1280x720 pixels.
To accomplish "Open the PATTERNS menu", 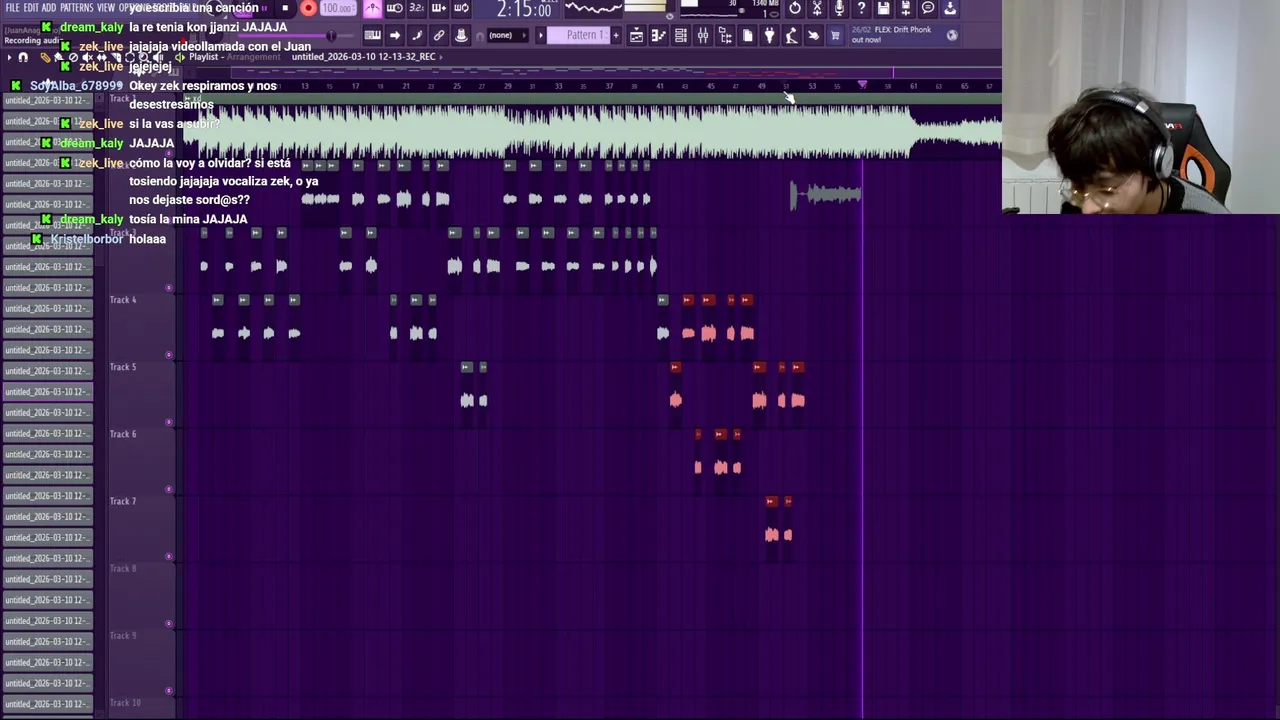I will [x=76, y=8].
